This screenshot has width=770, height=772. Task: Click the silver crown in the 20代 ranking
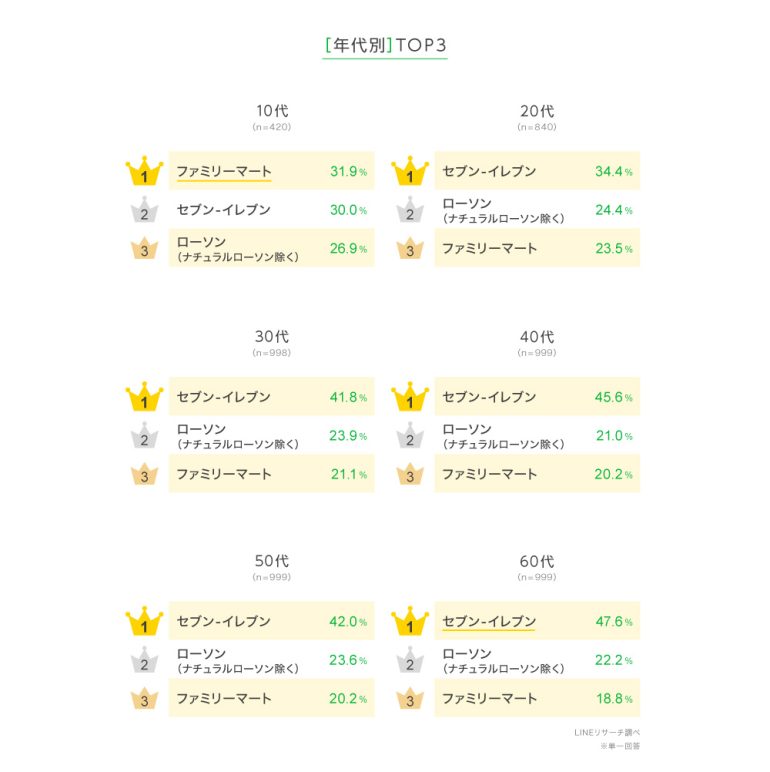410,209
